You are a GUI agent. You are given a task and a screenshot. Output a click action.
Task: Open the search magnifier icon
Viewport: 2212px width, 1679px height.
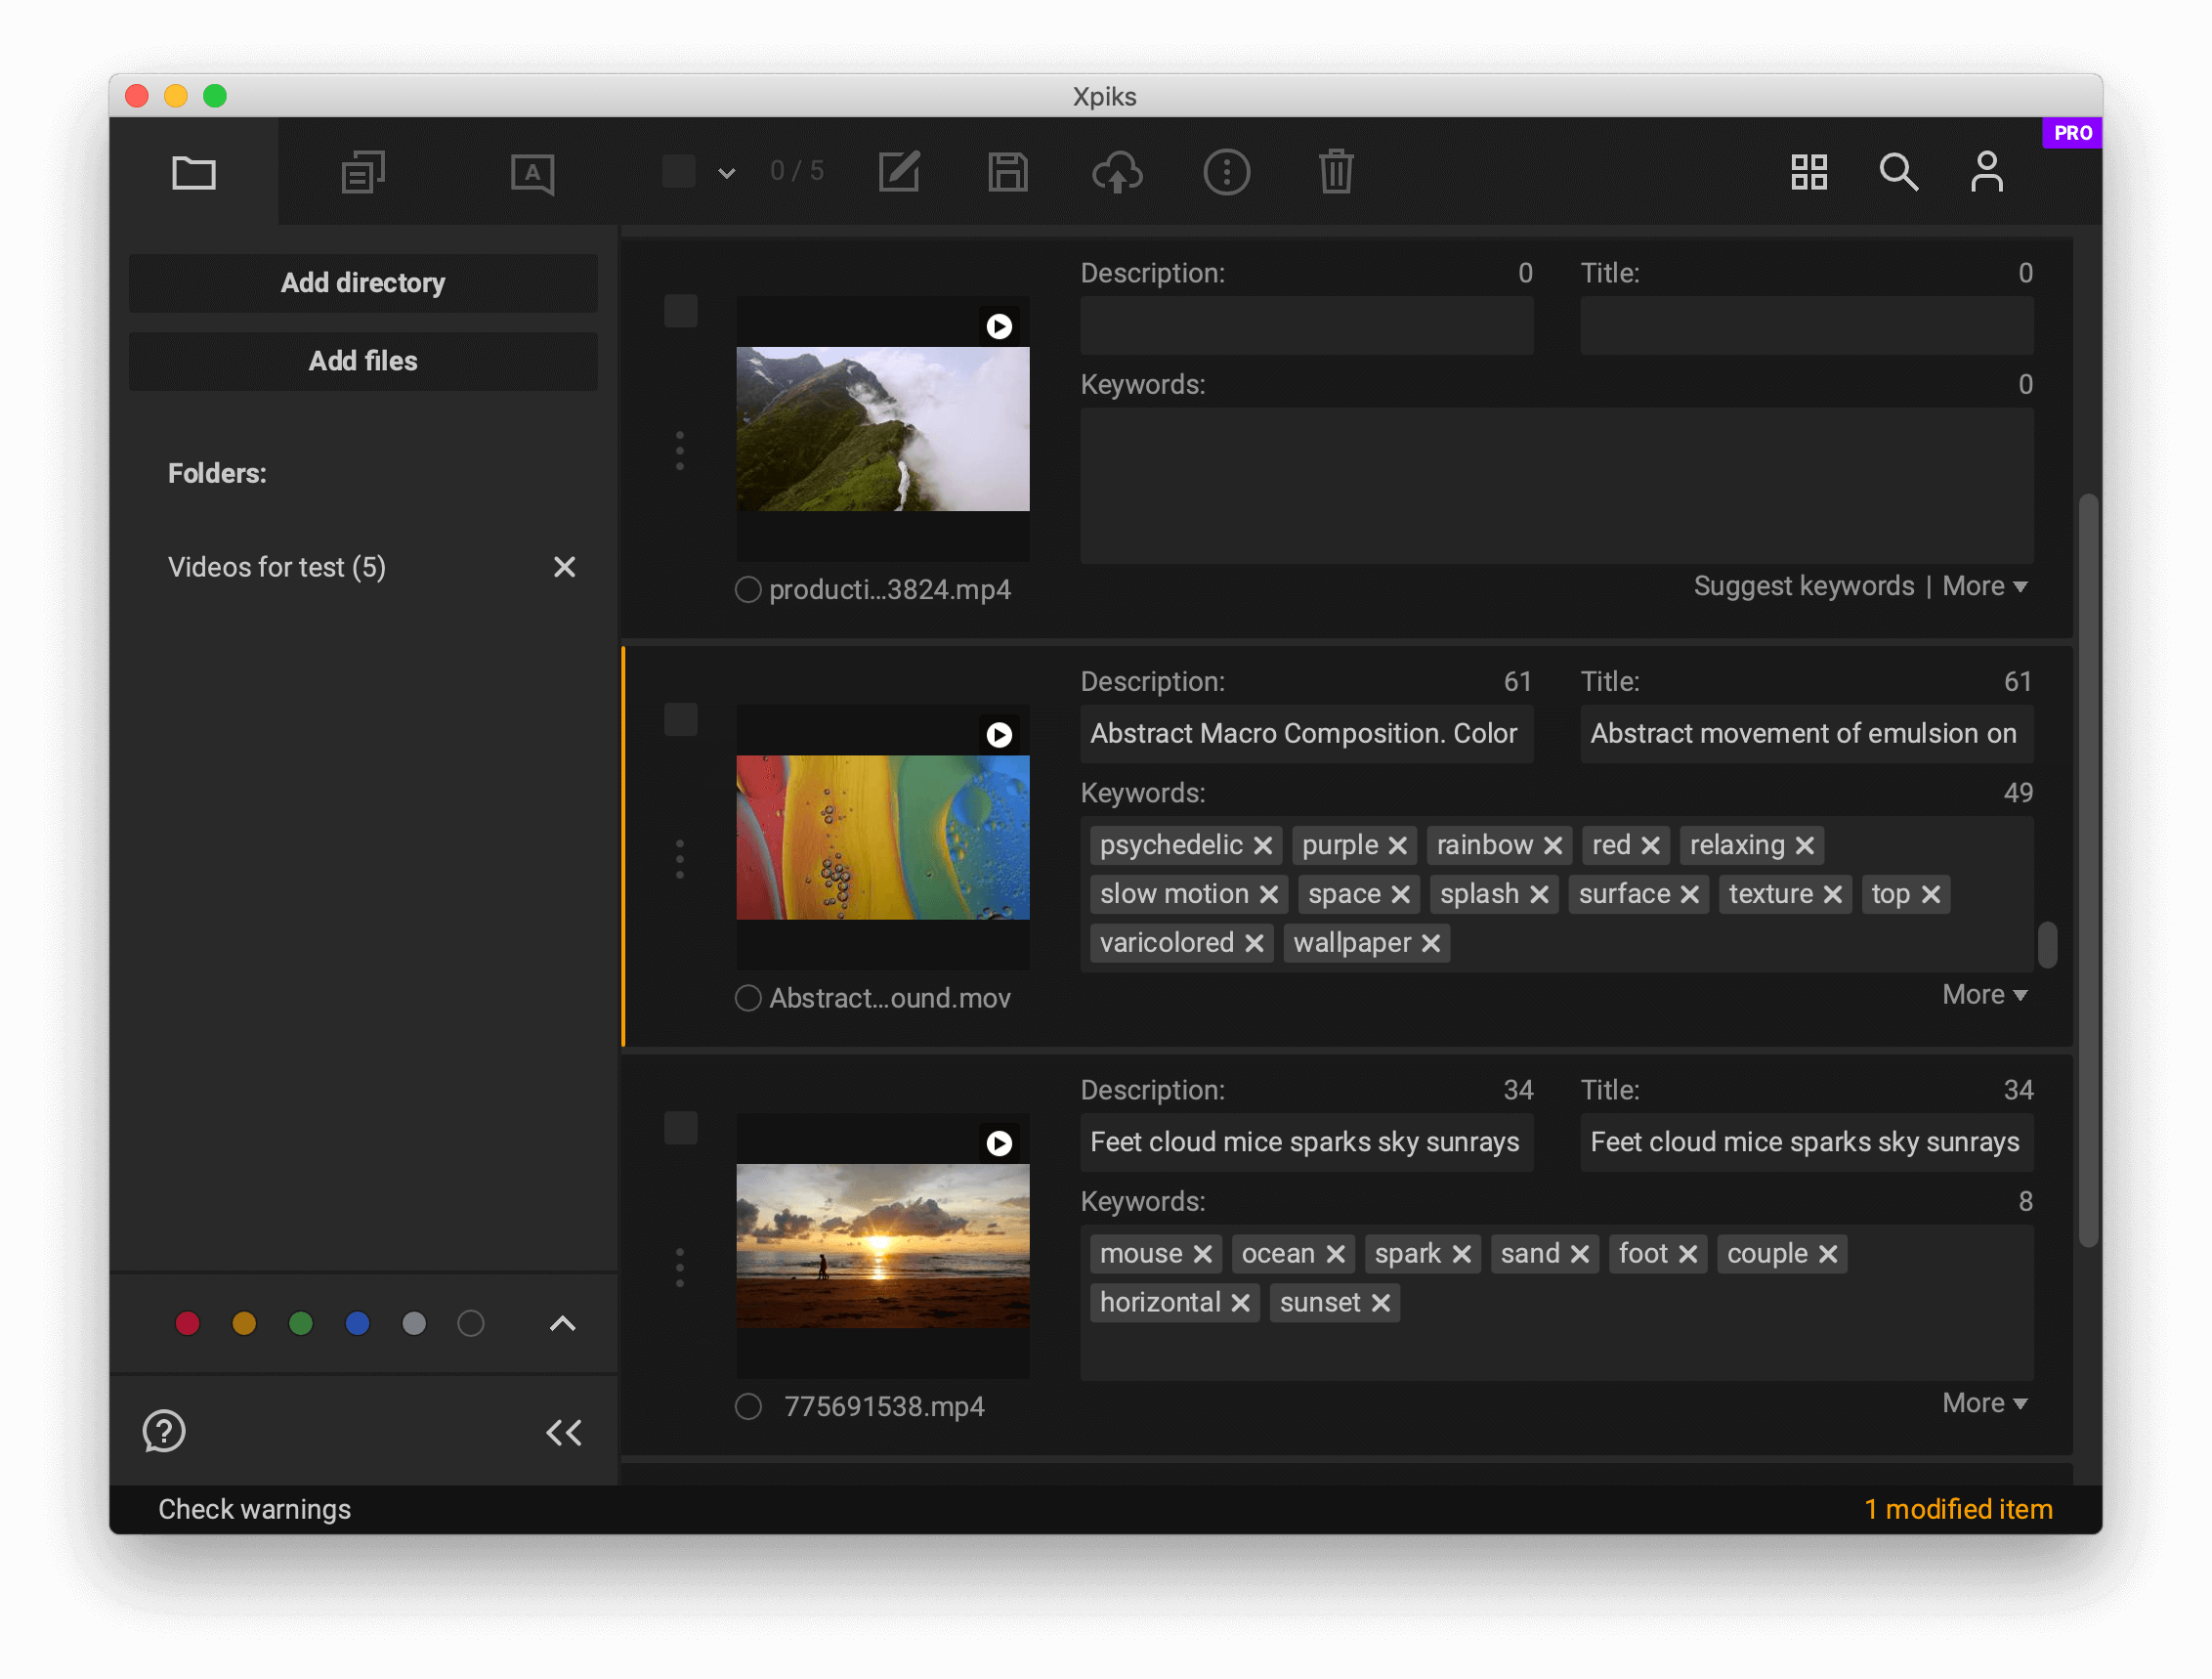tap(1897, 172)
